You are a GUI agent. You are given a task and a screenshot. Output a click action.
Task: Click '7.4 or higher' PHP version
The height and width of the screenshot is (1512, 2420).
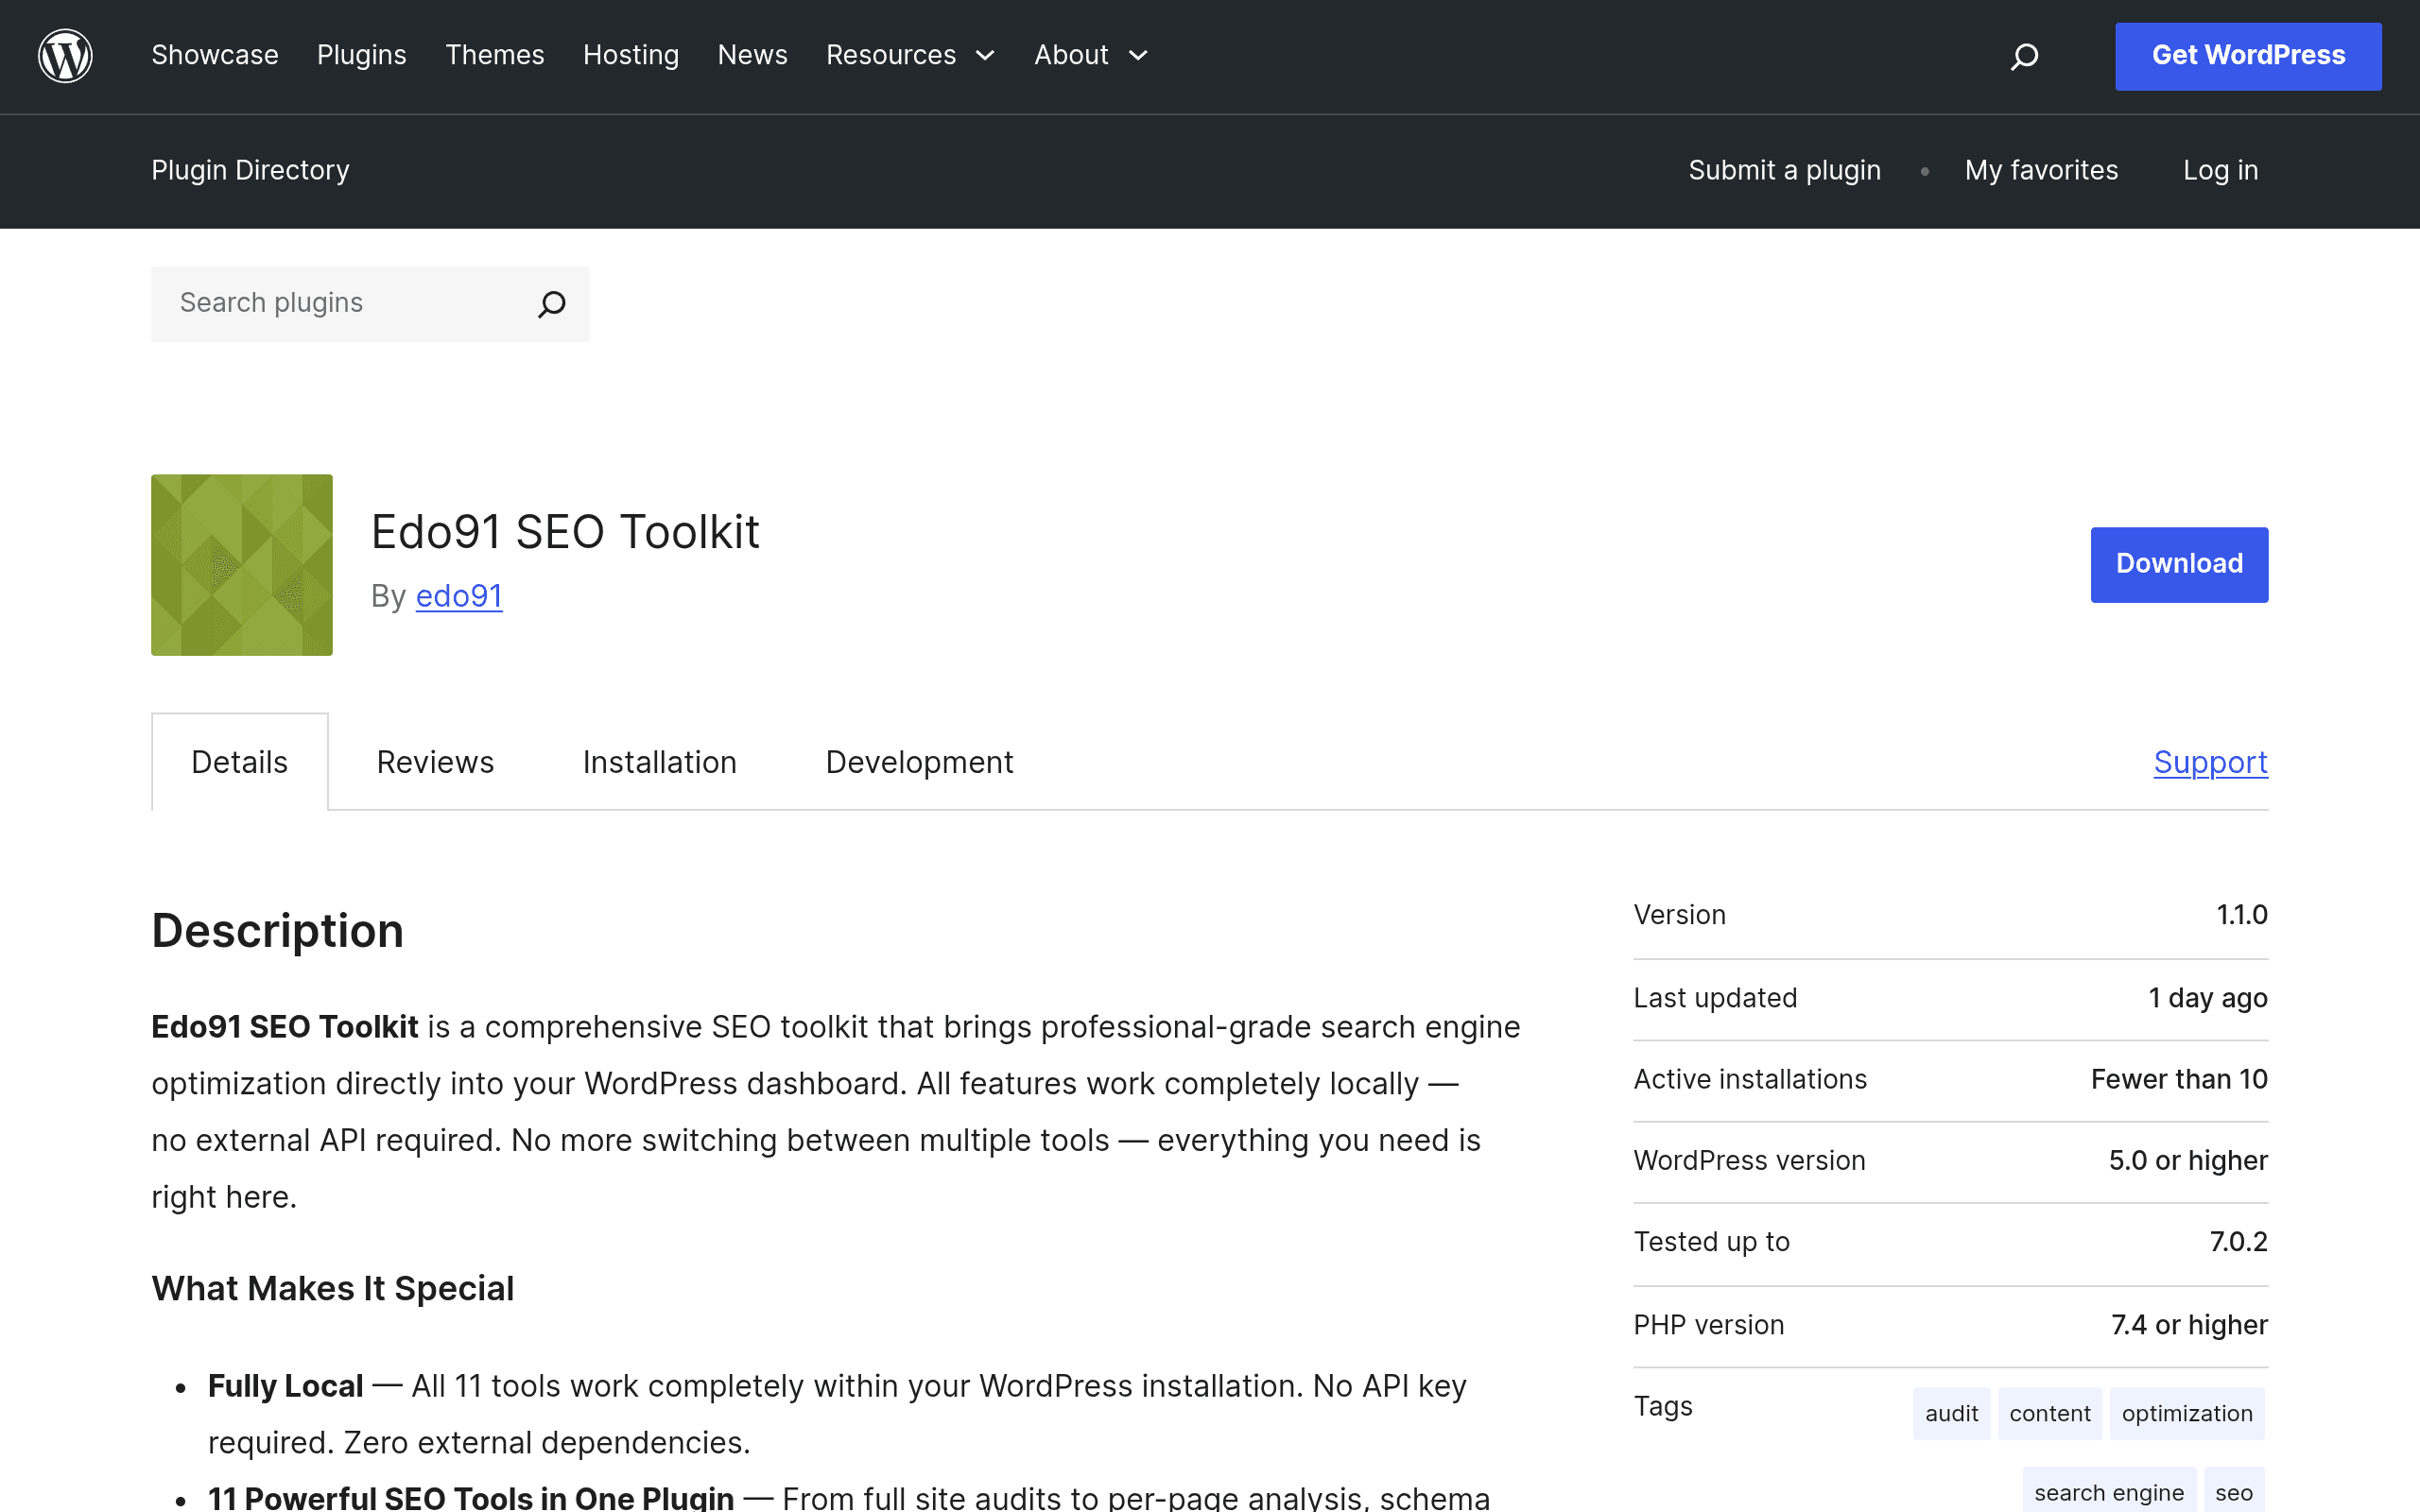point(2189,1325)
